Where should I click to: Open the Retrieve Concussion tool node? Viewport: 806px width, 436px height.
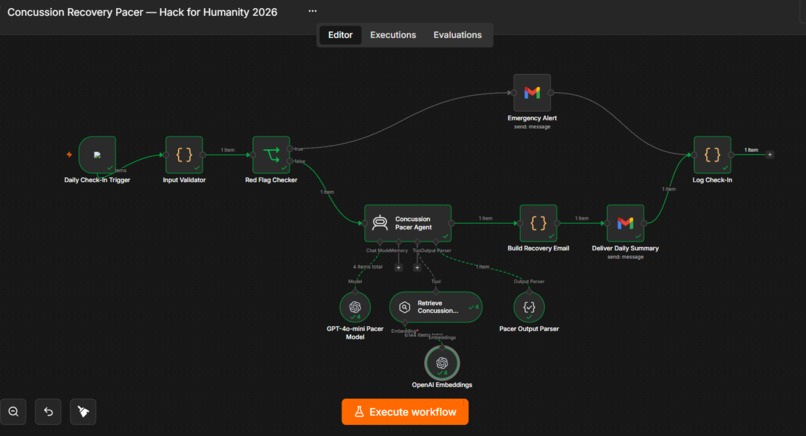[436, 307]
